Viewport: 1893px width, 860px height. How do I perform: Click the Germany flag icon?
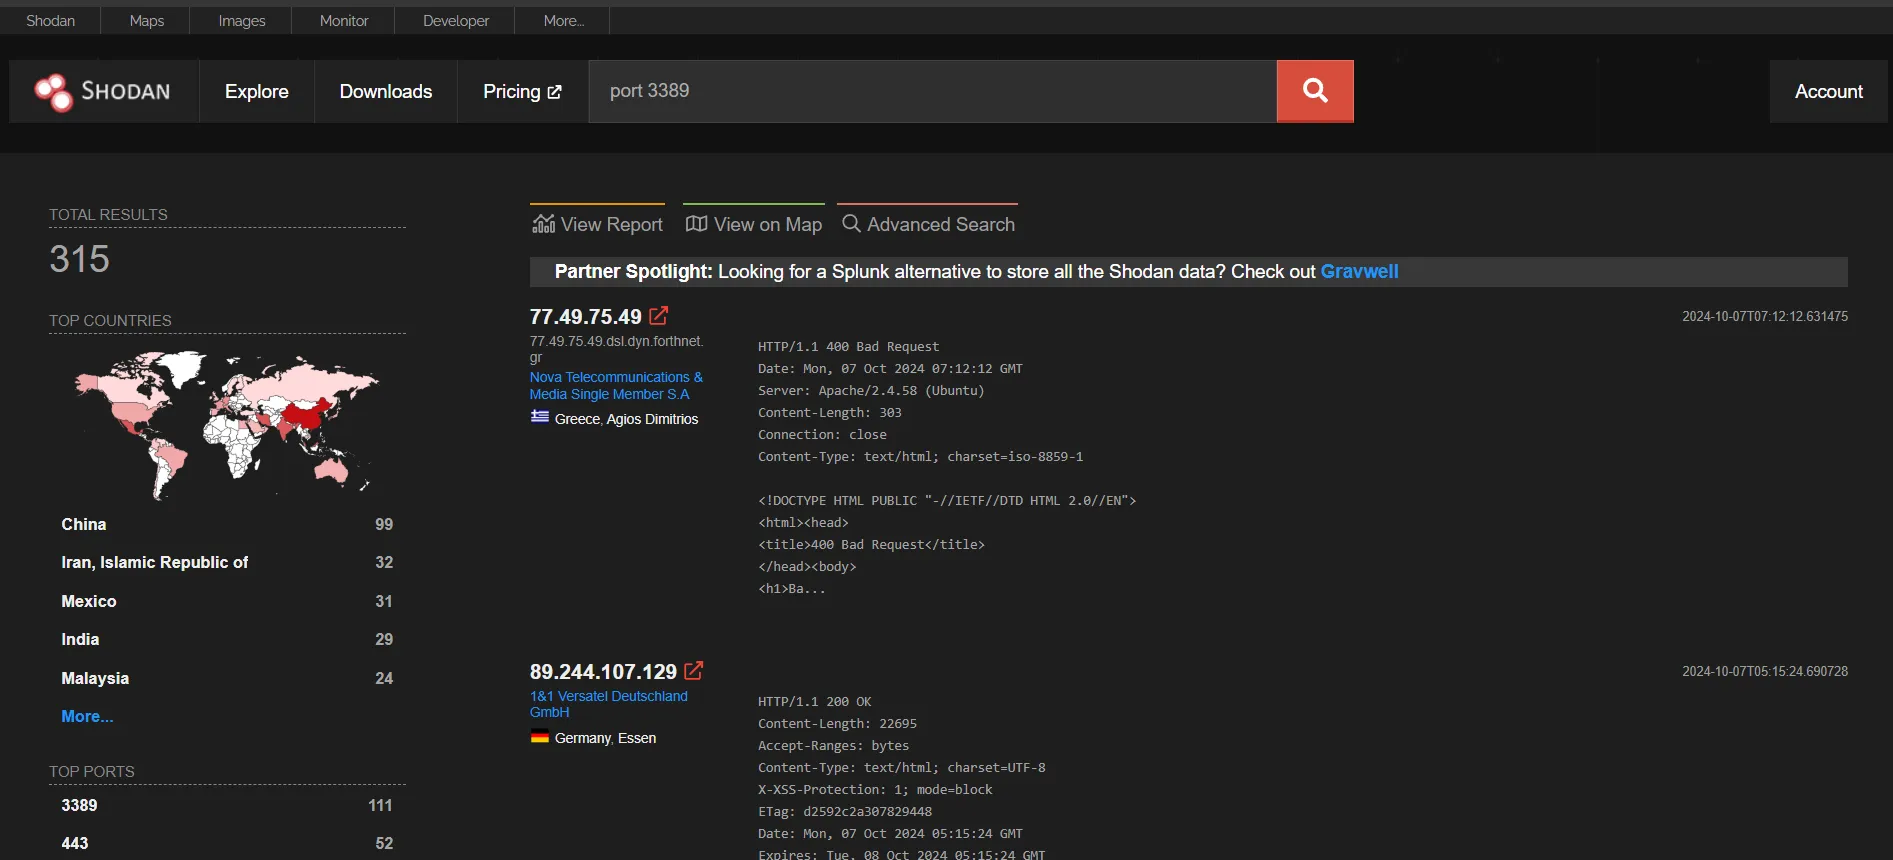(x=540, y=738)
